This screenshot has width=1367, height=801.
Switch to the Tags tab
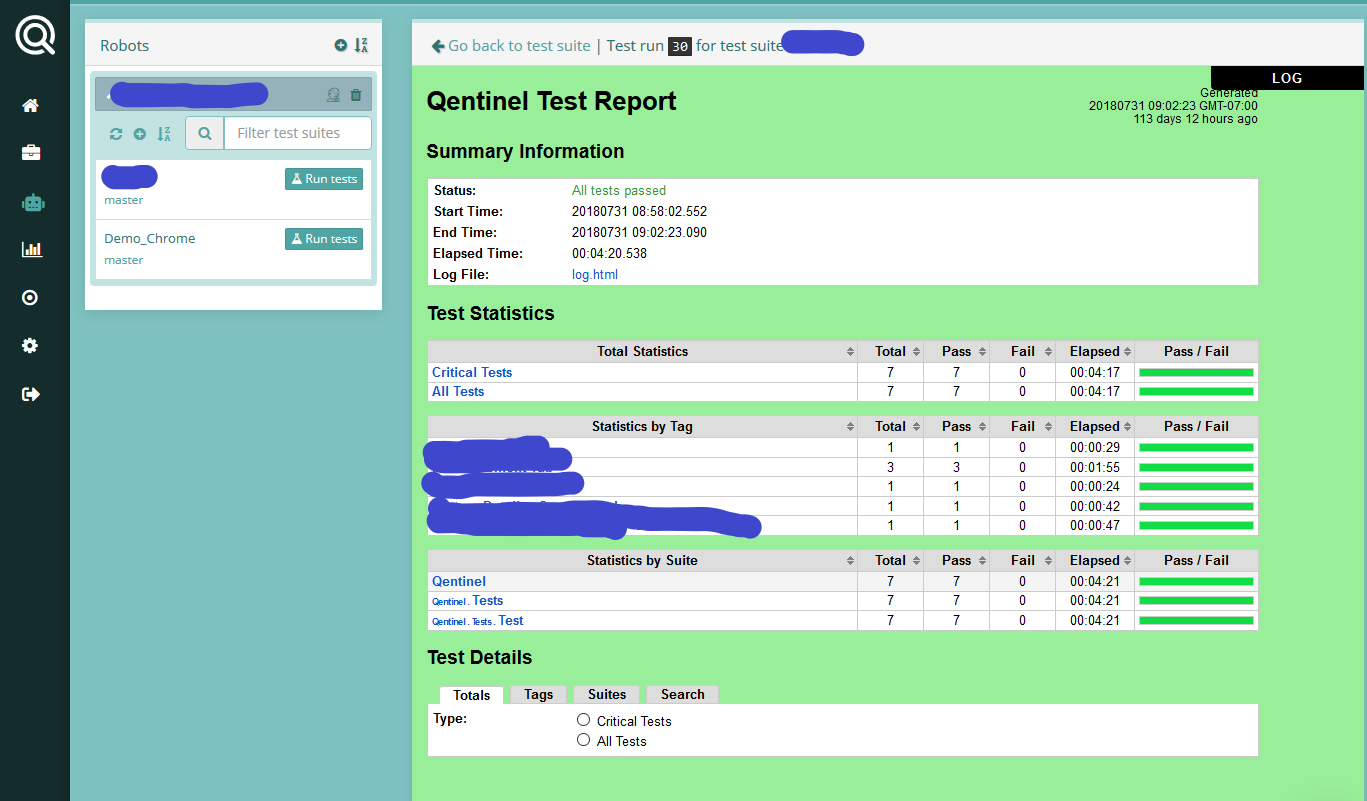tap(539, 694)
